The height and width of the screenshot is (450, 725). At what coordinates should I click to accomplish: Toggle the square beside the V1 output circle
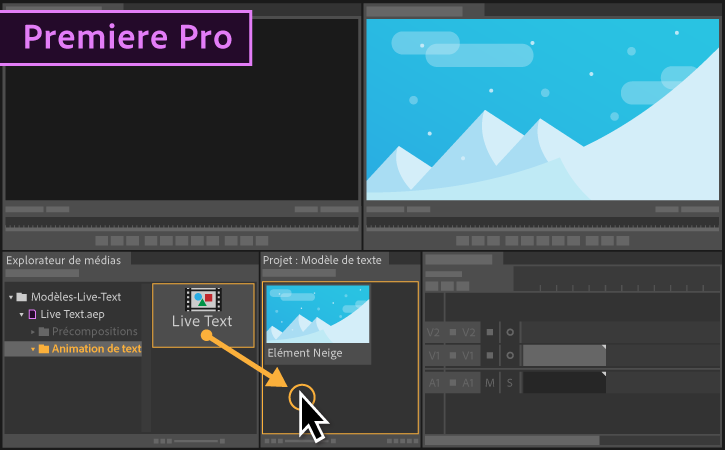tap(490, 355)
